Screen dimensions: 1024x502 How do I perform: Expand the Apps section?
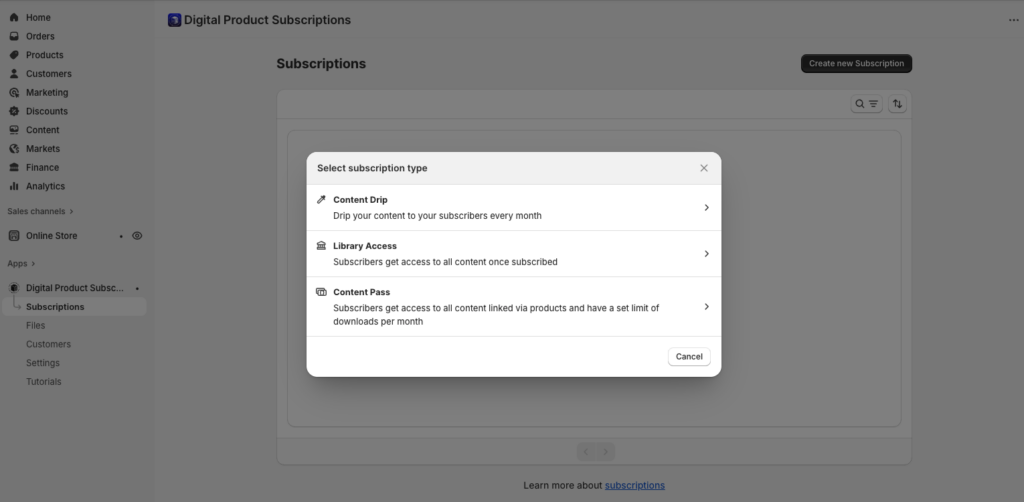click(21, 264)
